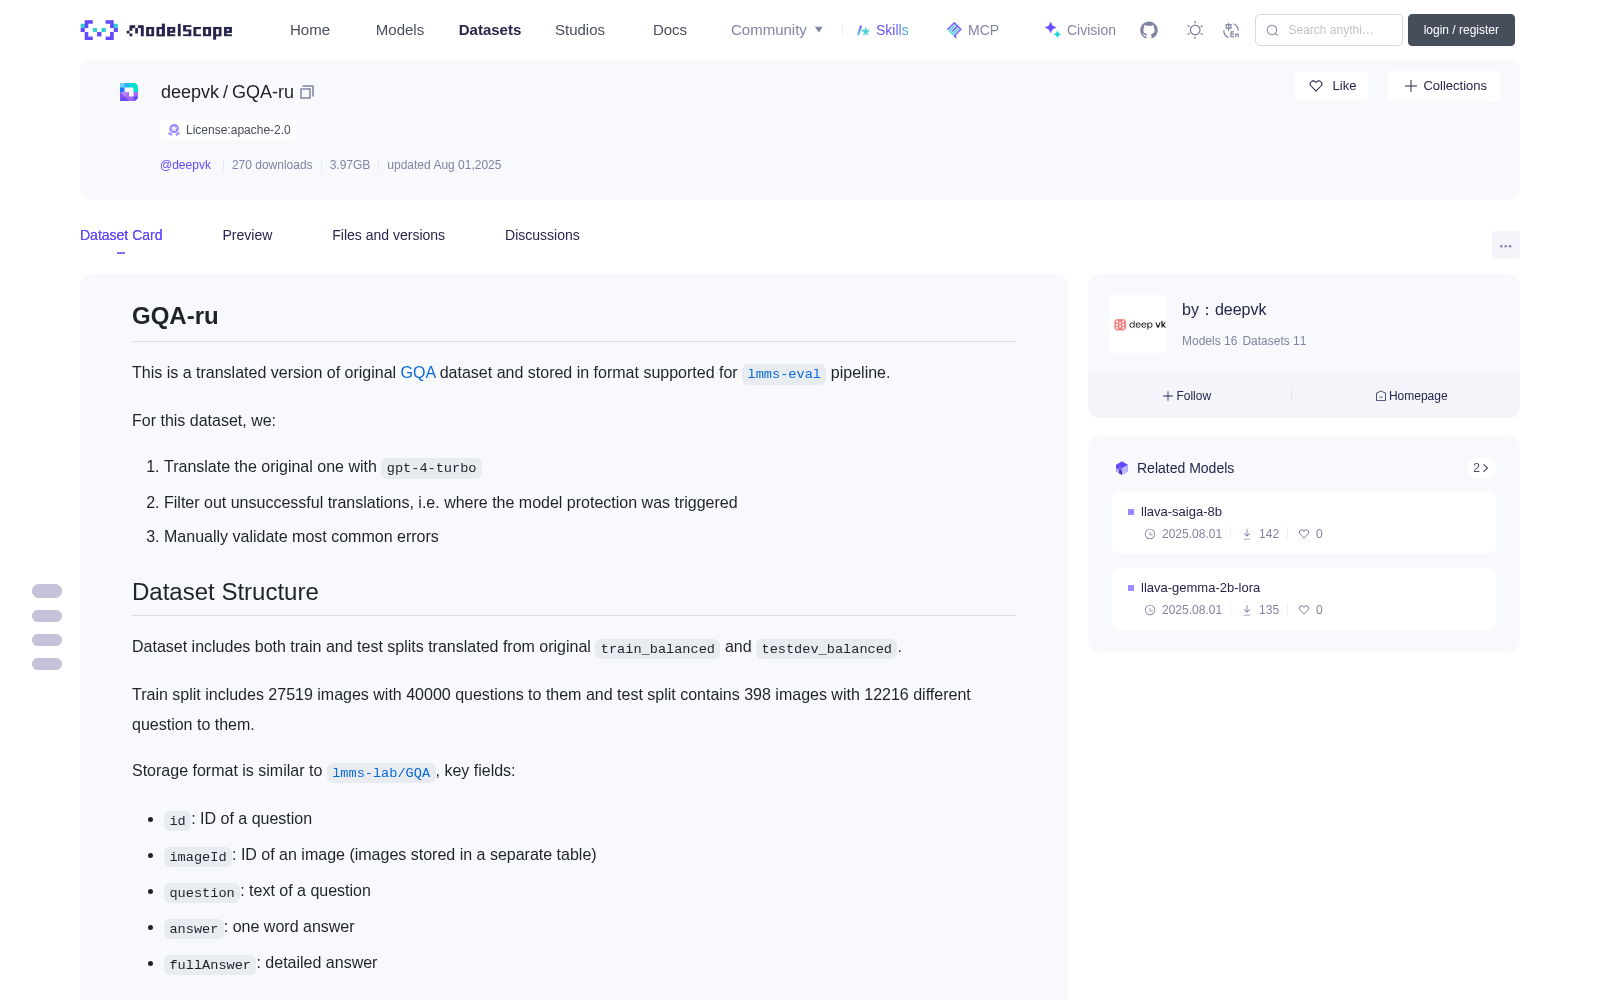Copy dataset name with the copy icon

pos(307,92)
